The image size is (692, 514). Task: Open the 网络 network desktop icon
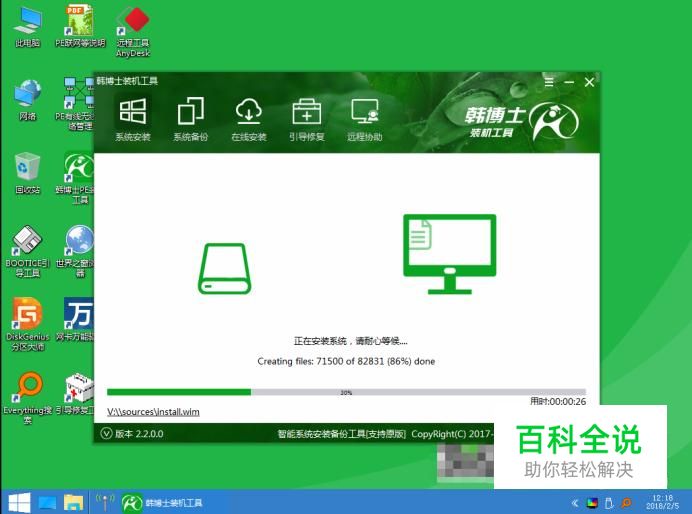pyautogui.click(x=27, y=101)
